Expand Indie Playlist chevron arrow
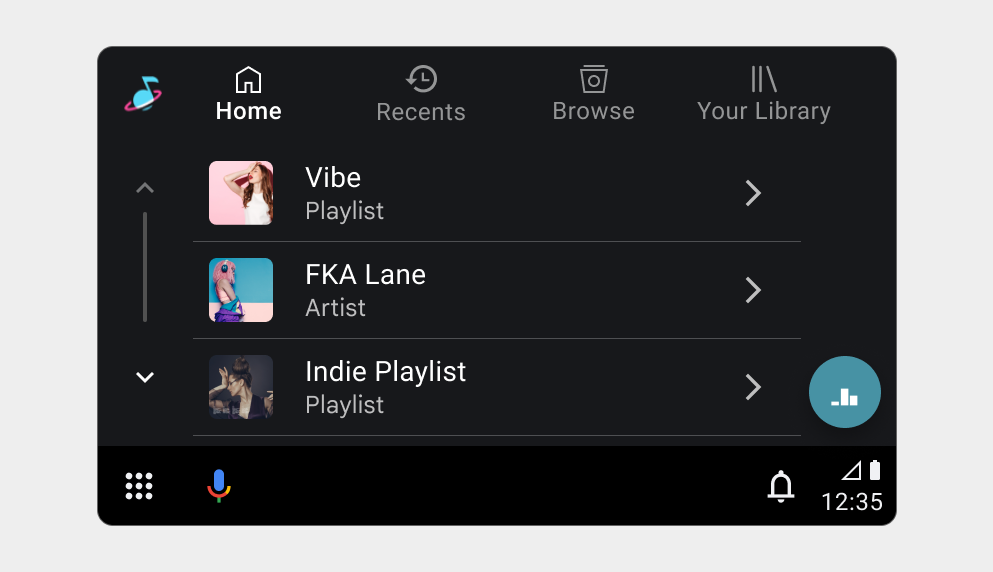The image size is (993, 572). tap(754, 387)
